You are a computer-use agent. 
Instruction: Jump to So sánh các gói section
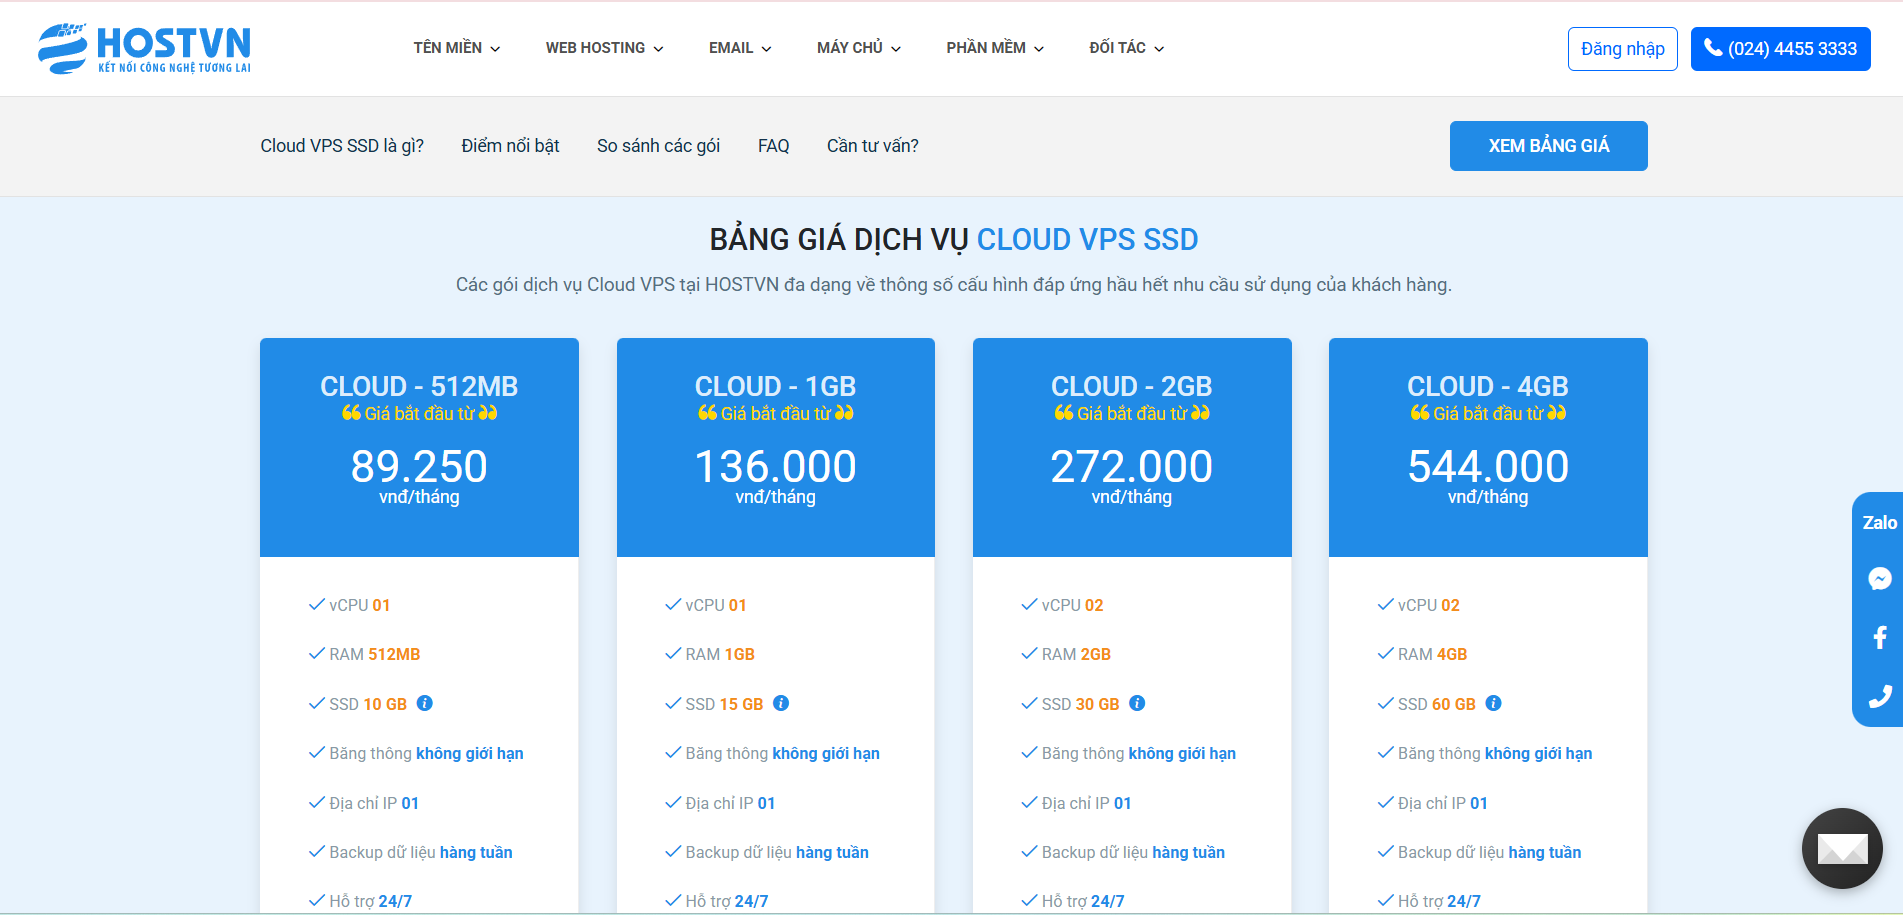click(658, 146)
